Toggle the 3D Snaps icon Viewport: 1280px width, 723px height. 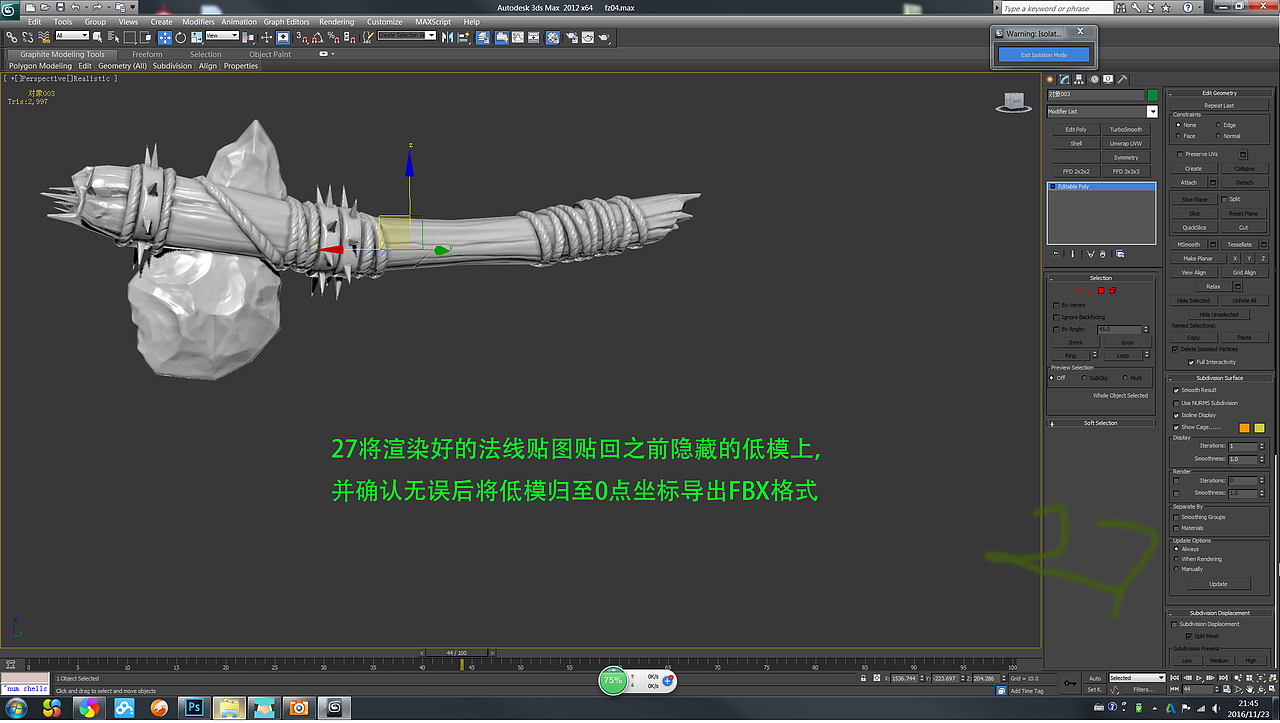[302, 38]
